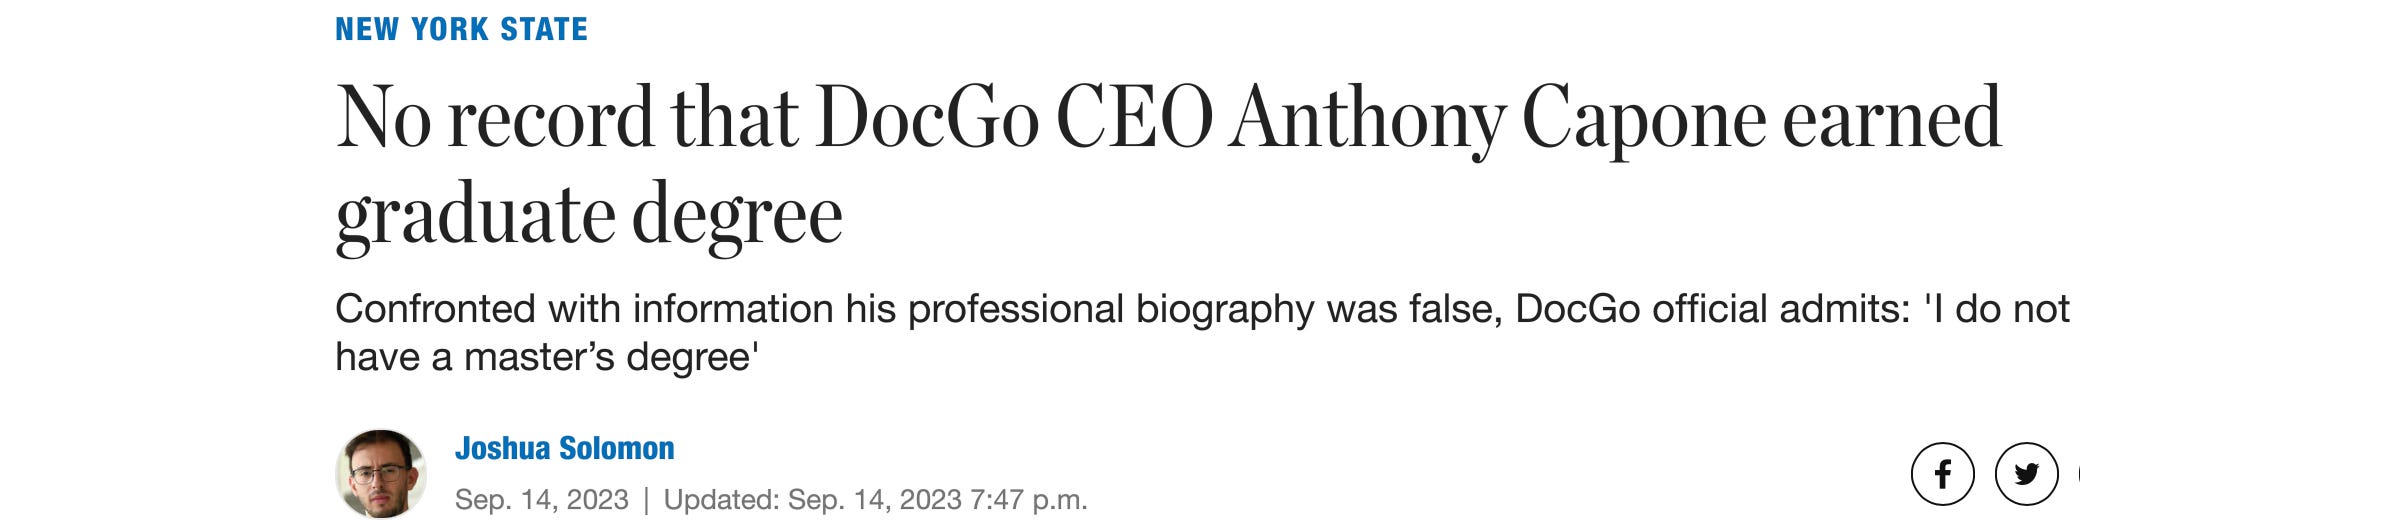Share the article on Facebook
Viewport: 2400px width, 522px height.
click(1942, 474)
